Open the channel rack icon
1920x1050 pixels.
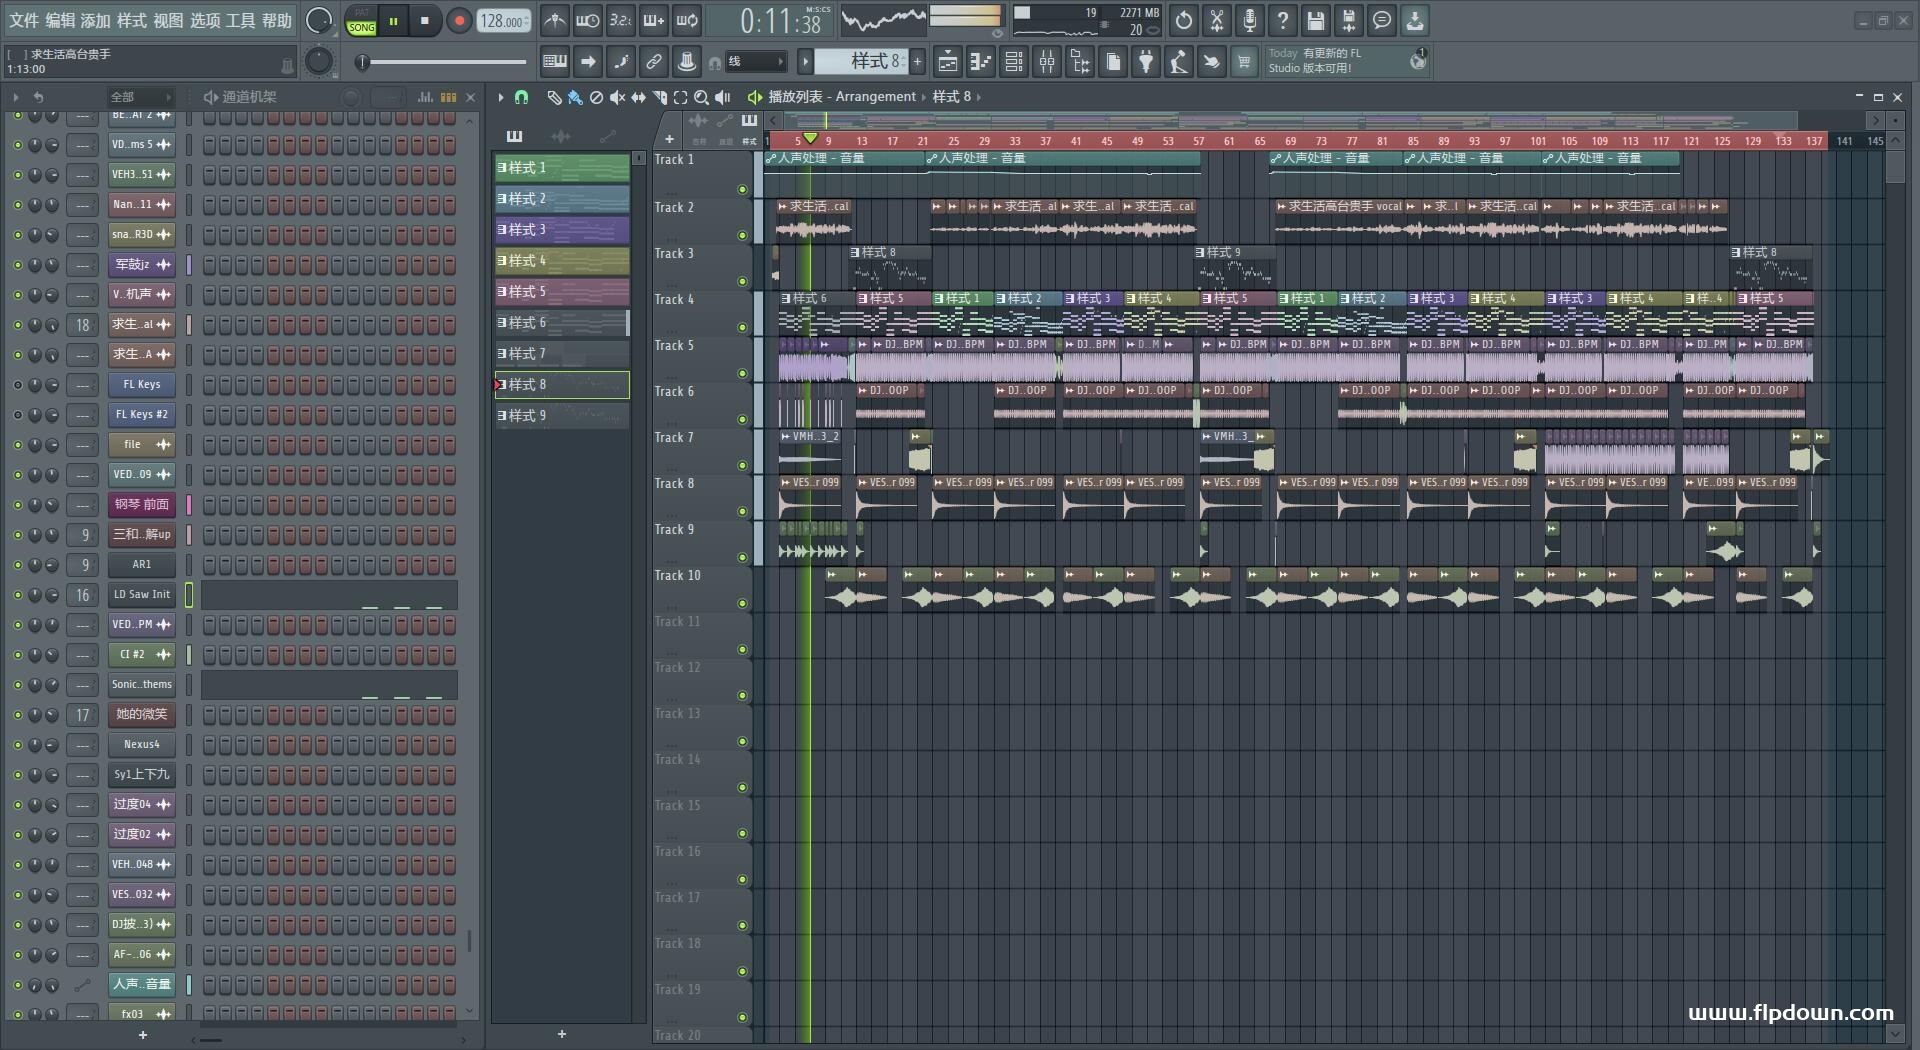1014,62
